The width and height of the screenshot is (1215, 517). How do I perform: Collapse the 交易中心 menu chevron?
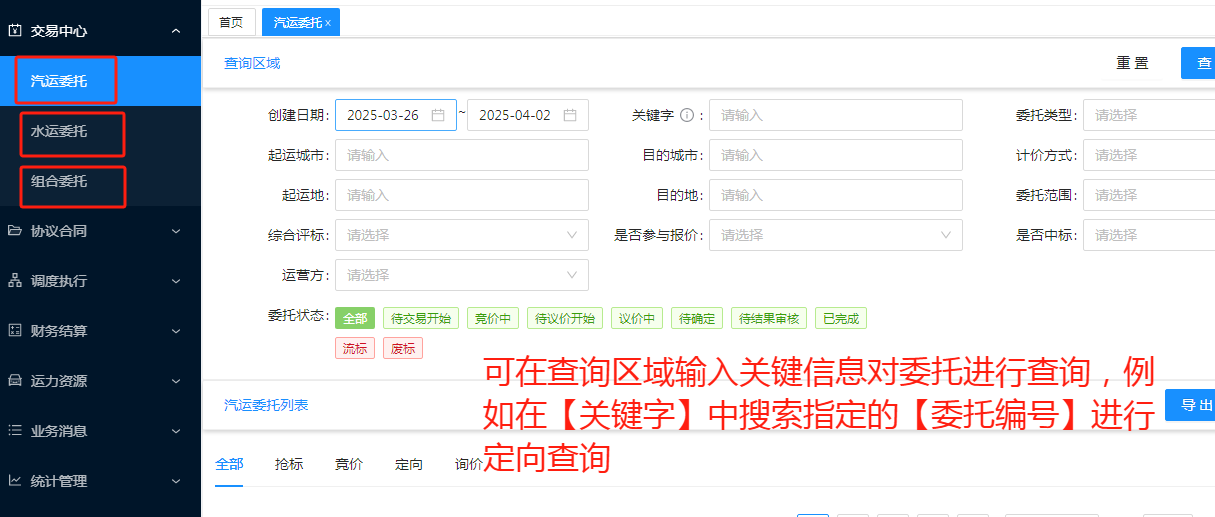[176, 31]
